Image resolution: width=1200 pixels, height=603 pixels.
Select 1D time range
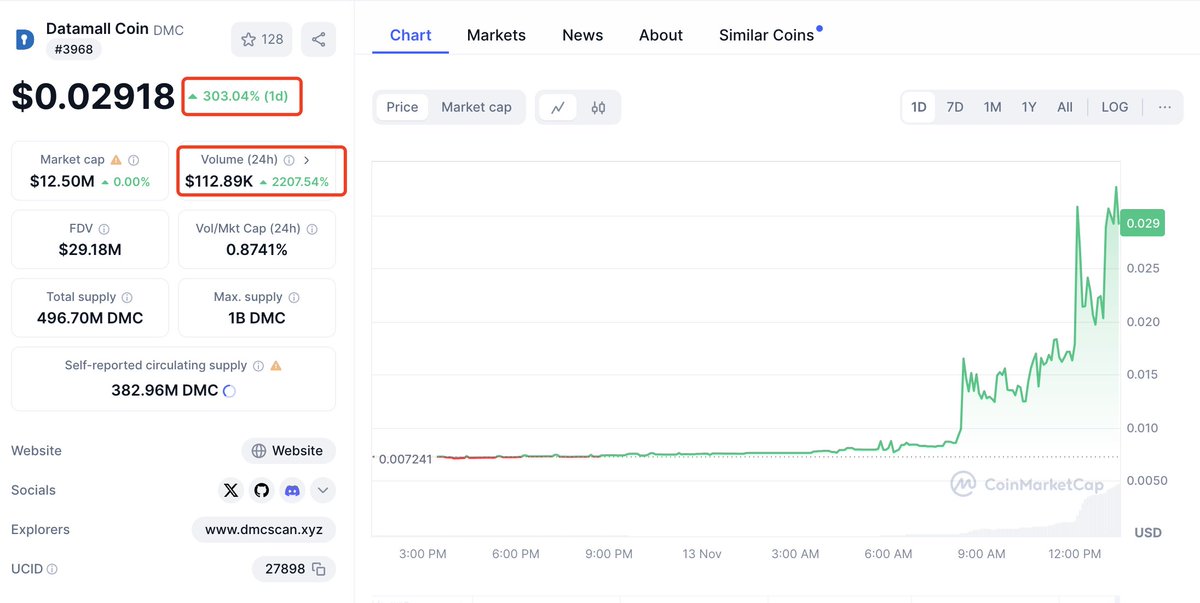point(918,107)
